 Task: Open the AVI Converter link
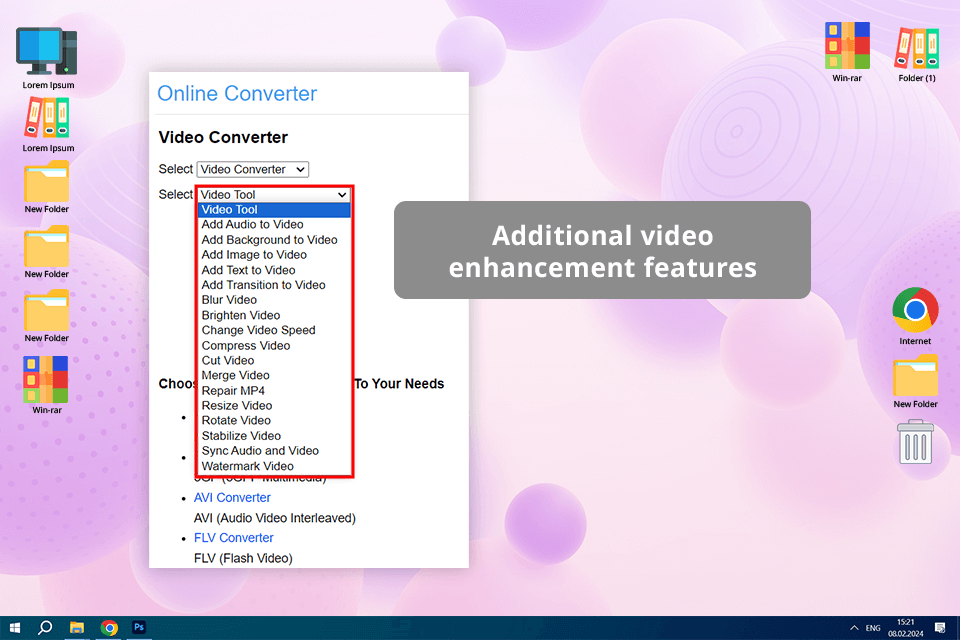232,498
